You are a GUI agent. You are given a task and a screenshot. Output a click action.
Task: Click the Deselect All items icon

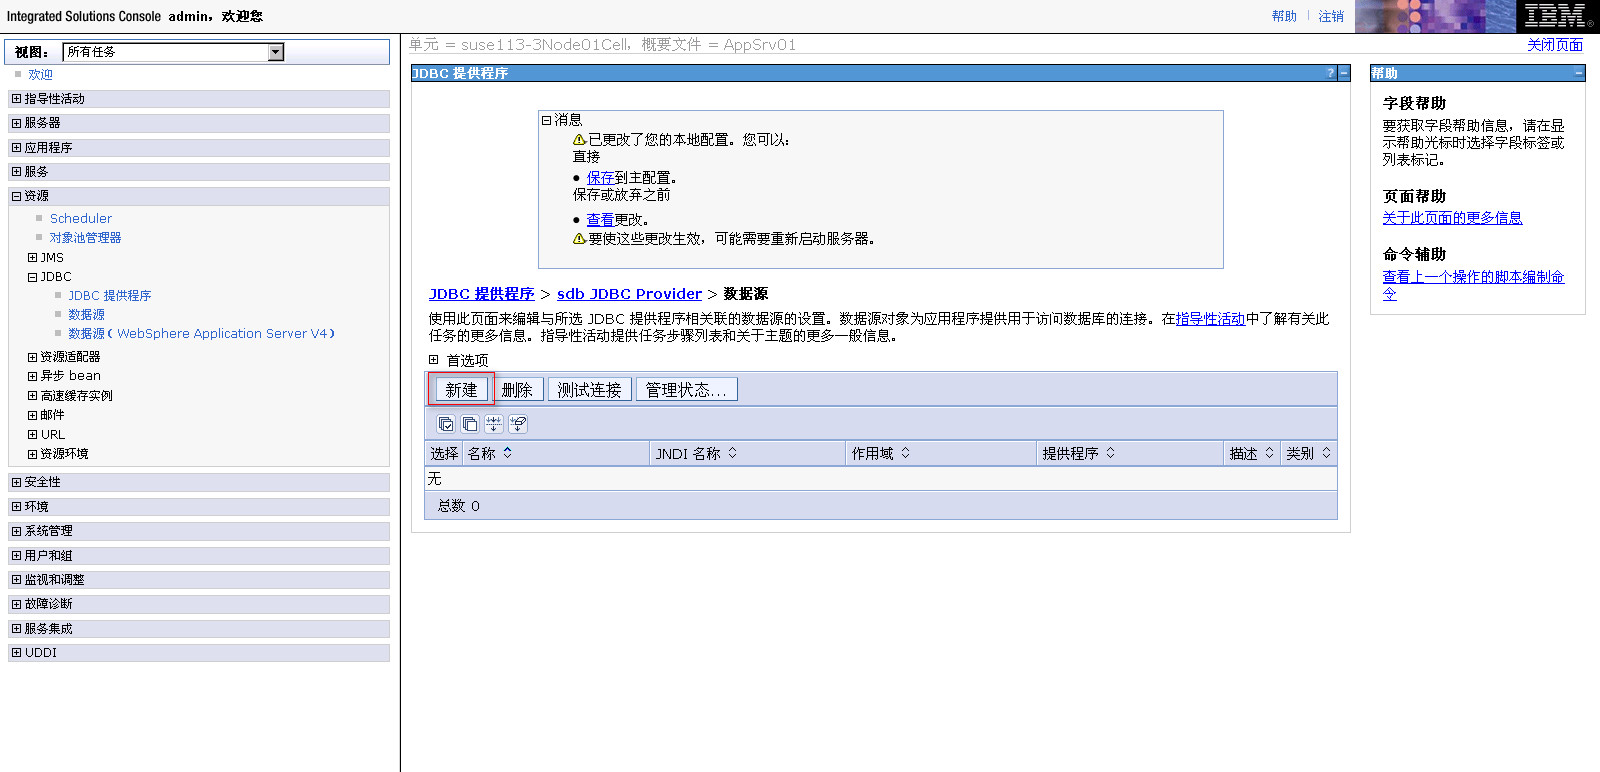click(x=470, y=424)
